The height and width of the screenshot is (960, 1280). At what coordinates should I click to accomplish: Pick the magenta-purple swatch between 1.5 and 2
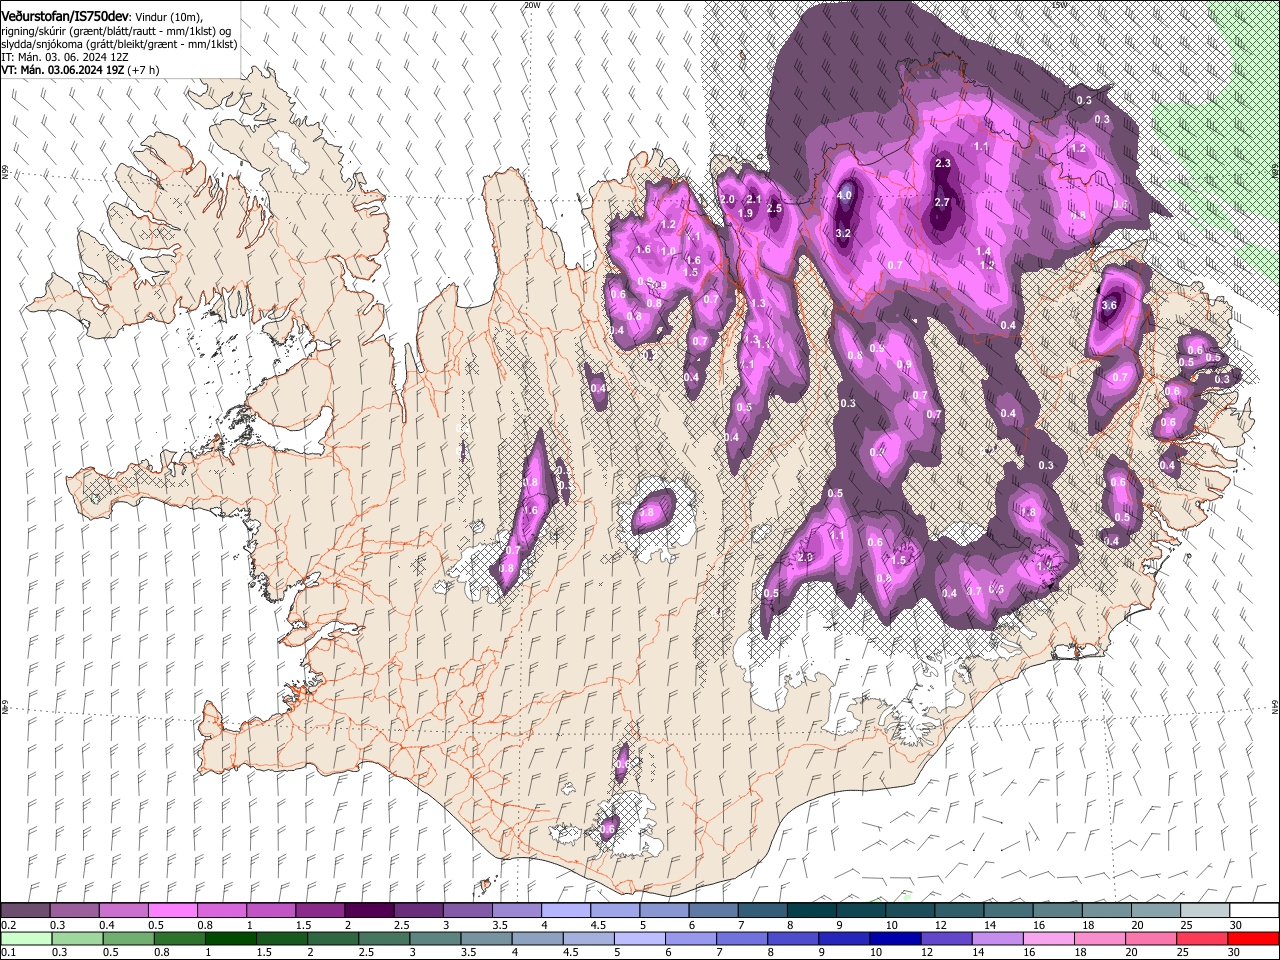click(x=320, y=910)
